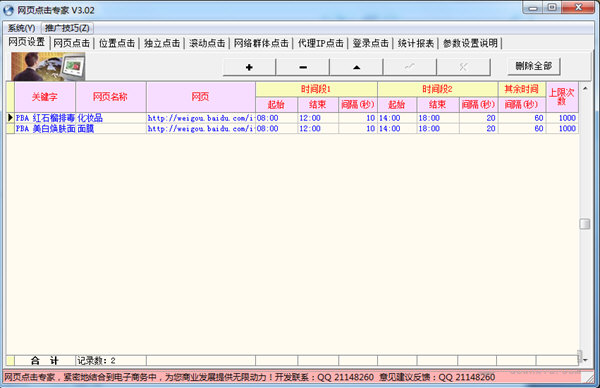The height and width of the screenshot is (388, 600).
Task: Click the 关键字 column header
Action: tap(45, 97)
